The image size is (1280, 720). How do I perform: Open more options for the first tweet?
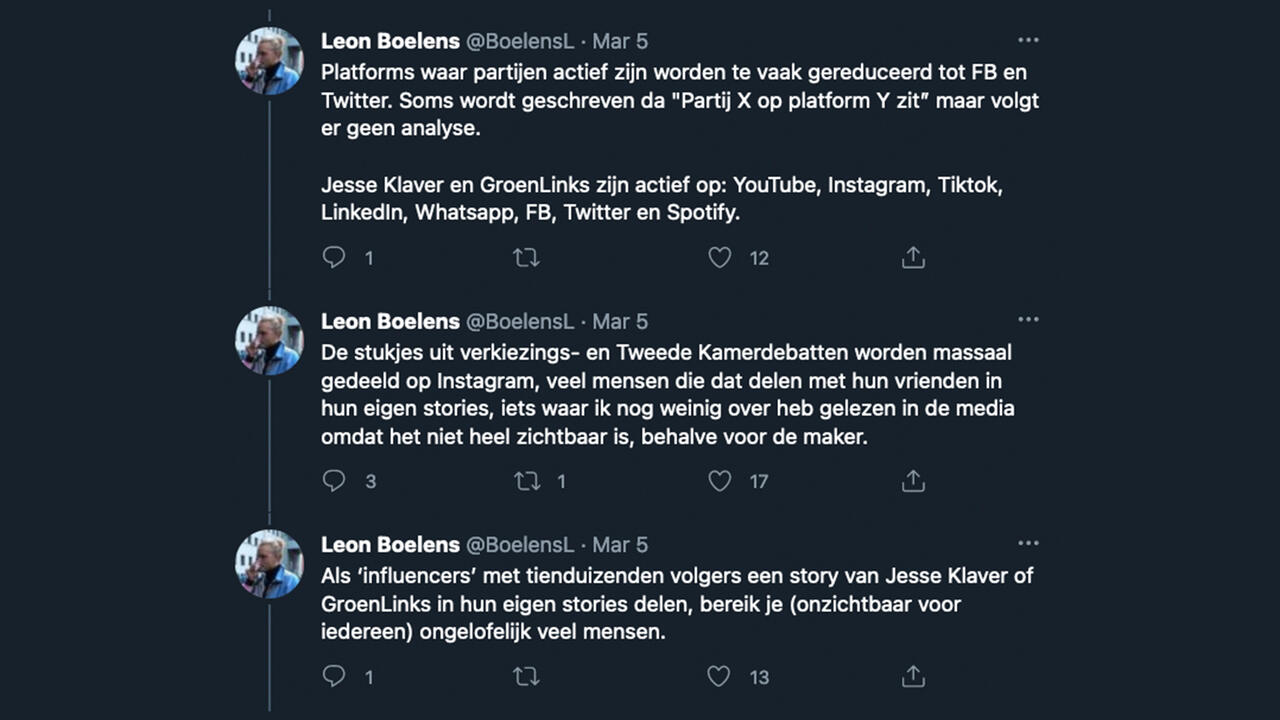tap(1028, 41)
